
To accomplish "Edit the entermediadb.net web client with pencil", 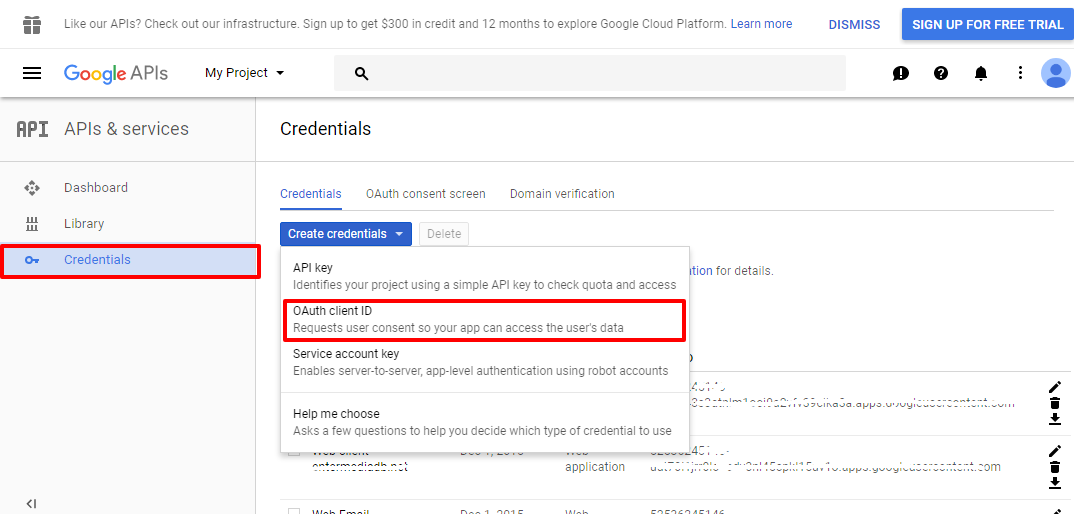I will (x=1055, y=451).
